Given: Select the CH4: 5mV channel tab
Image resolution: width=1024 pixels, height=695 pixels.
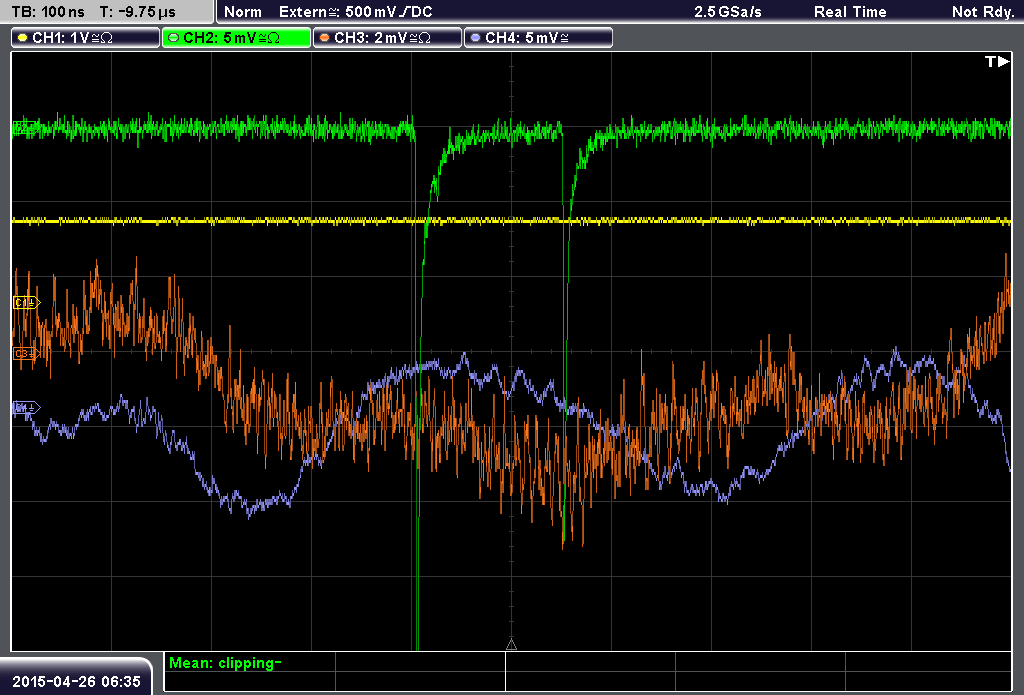Looking at the screenshot, I should click(x=538, y=38).
